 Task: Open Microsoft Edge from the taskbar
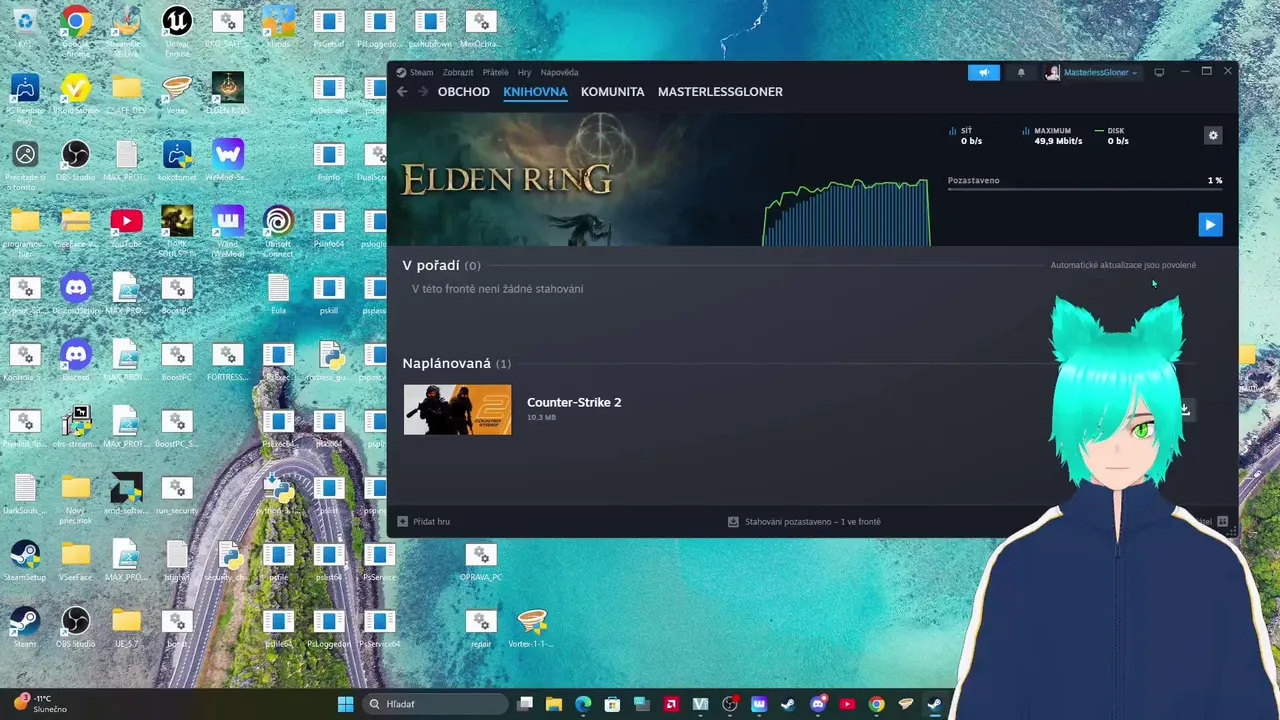tap(583, 703)
